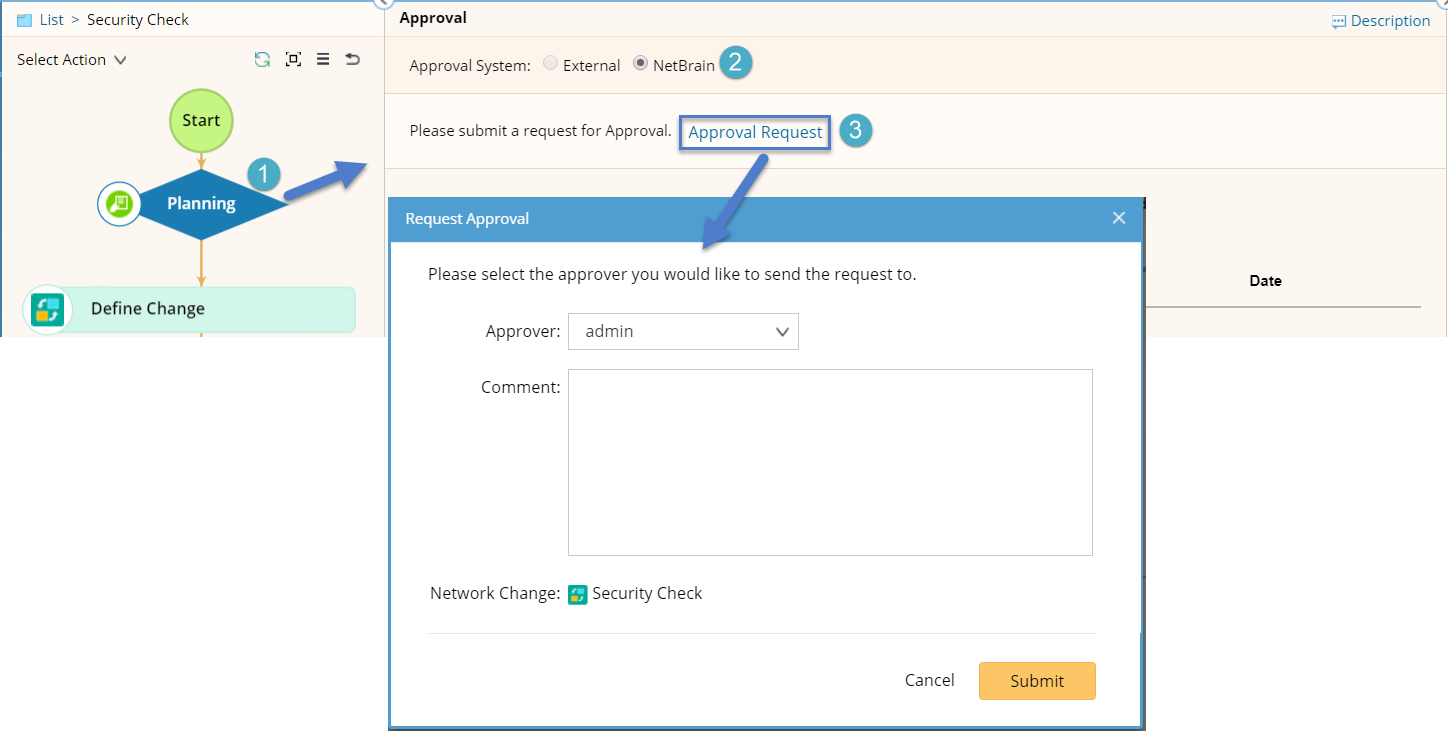This screenshot has height=731, width=1448.
Task: Open the hamburger list menu icon
Action: click(323, 60)
